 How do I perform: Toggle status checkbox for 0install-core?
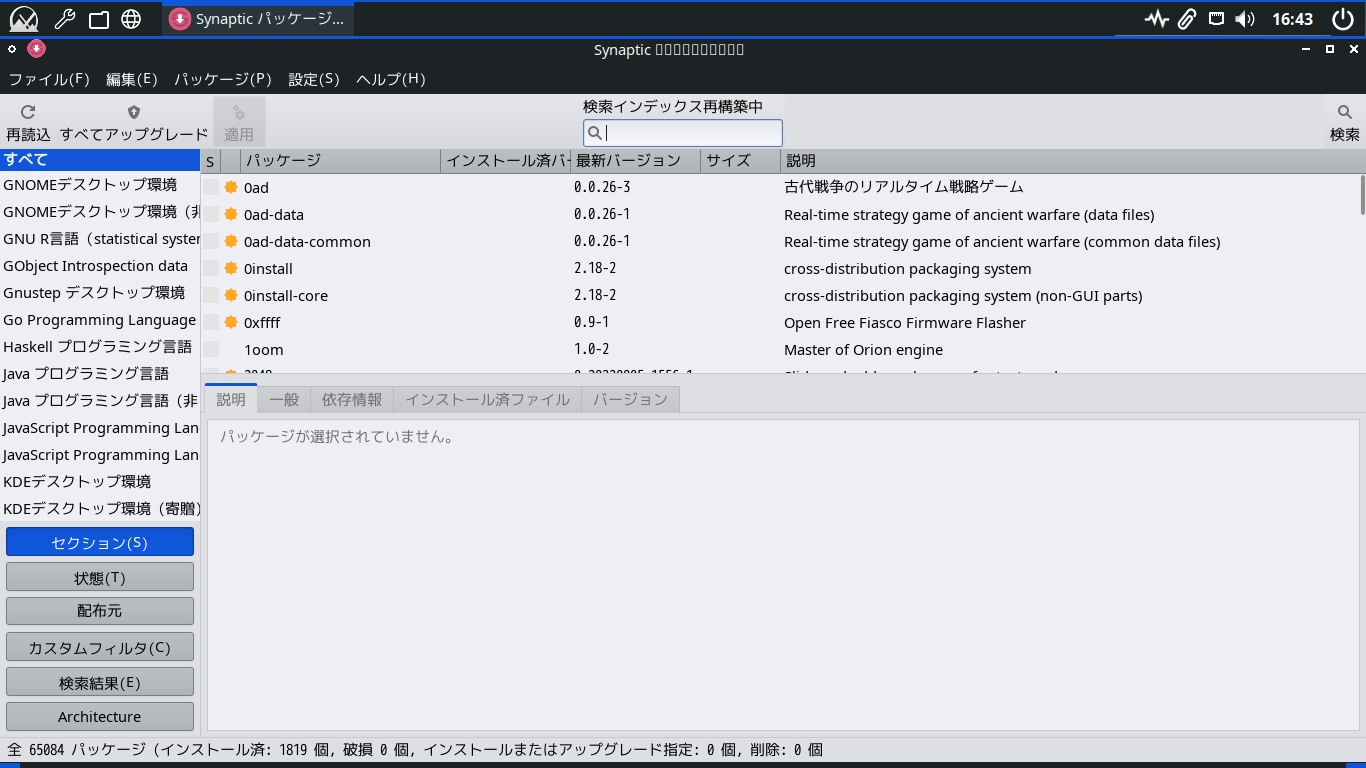click(211, 295)
